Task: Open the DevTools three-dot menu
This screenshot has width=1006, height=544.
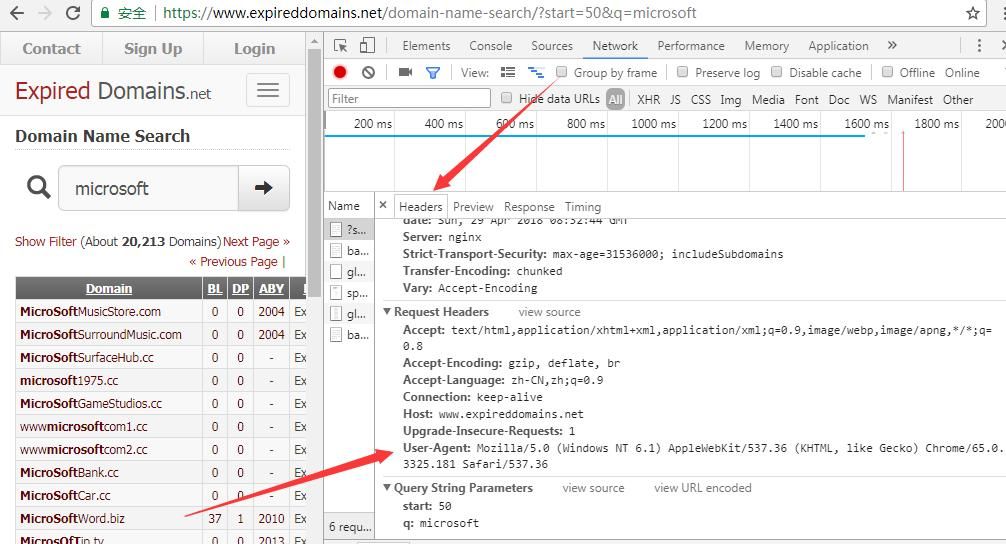Action: pos(979,46)
